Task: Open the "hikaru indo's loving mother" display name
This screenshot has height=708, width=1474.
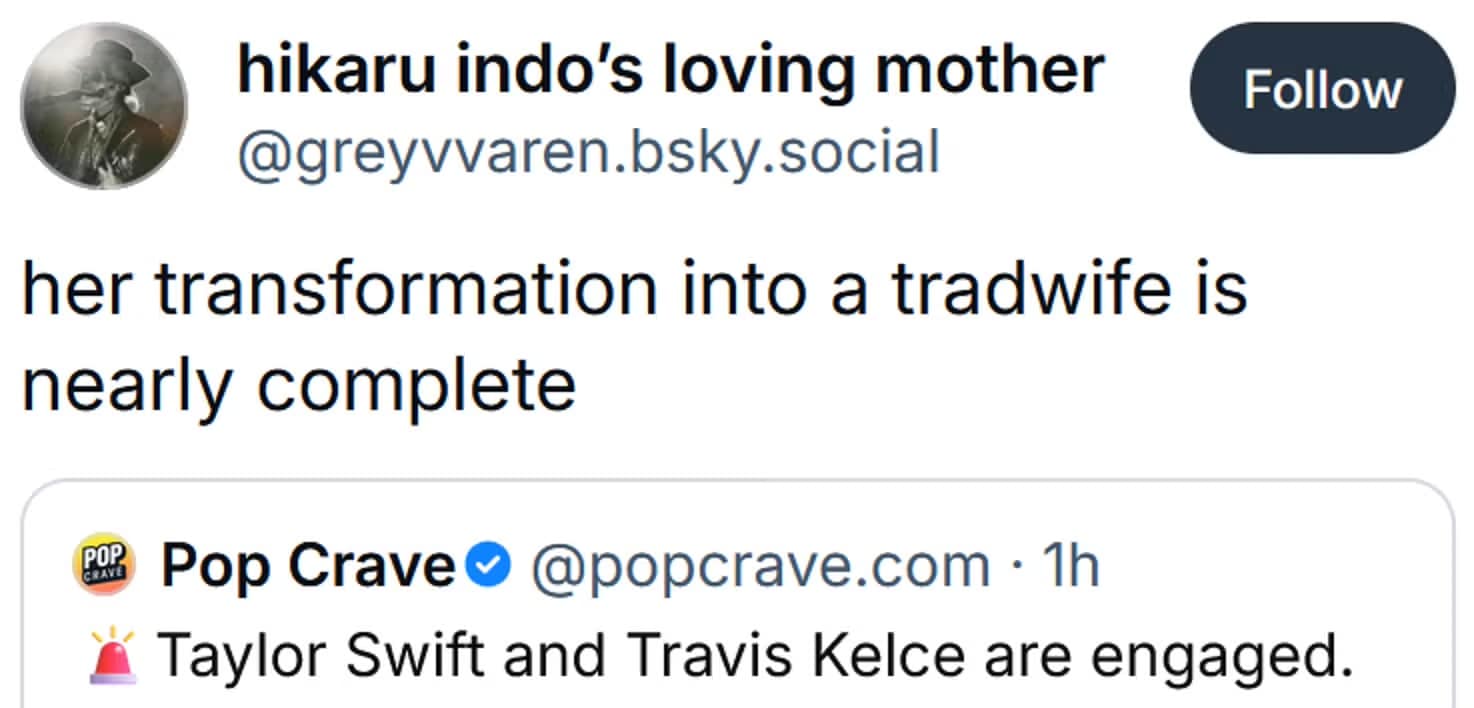Action: (x=670, y=70)
